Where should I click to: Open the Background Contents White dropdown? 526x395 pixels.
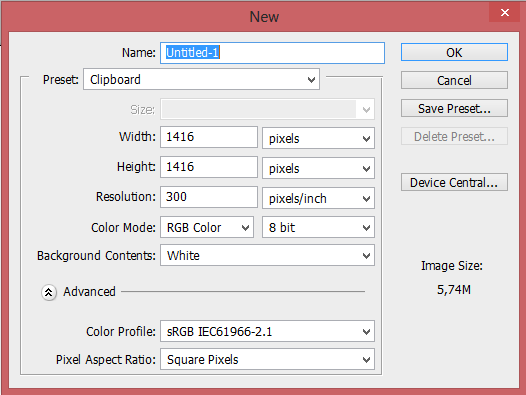pyautogui.click(x=267, y=255)
